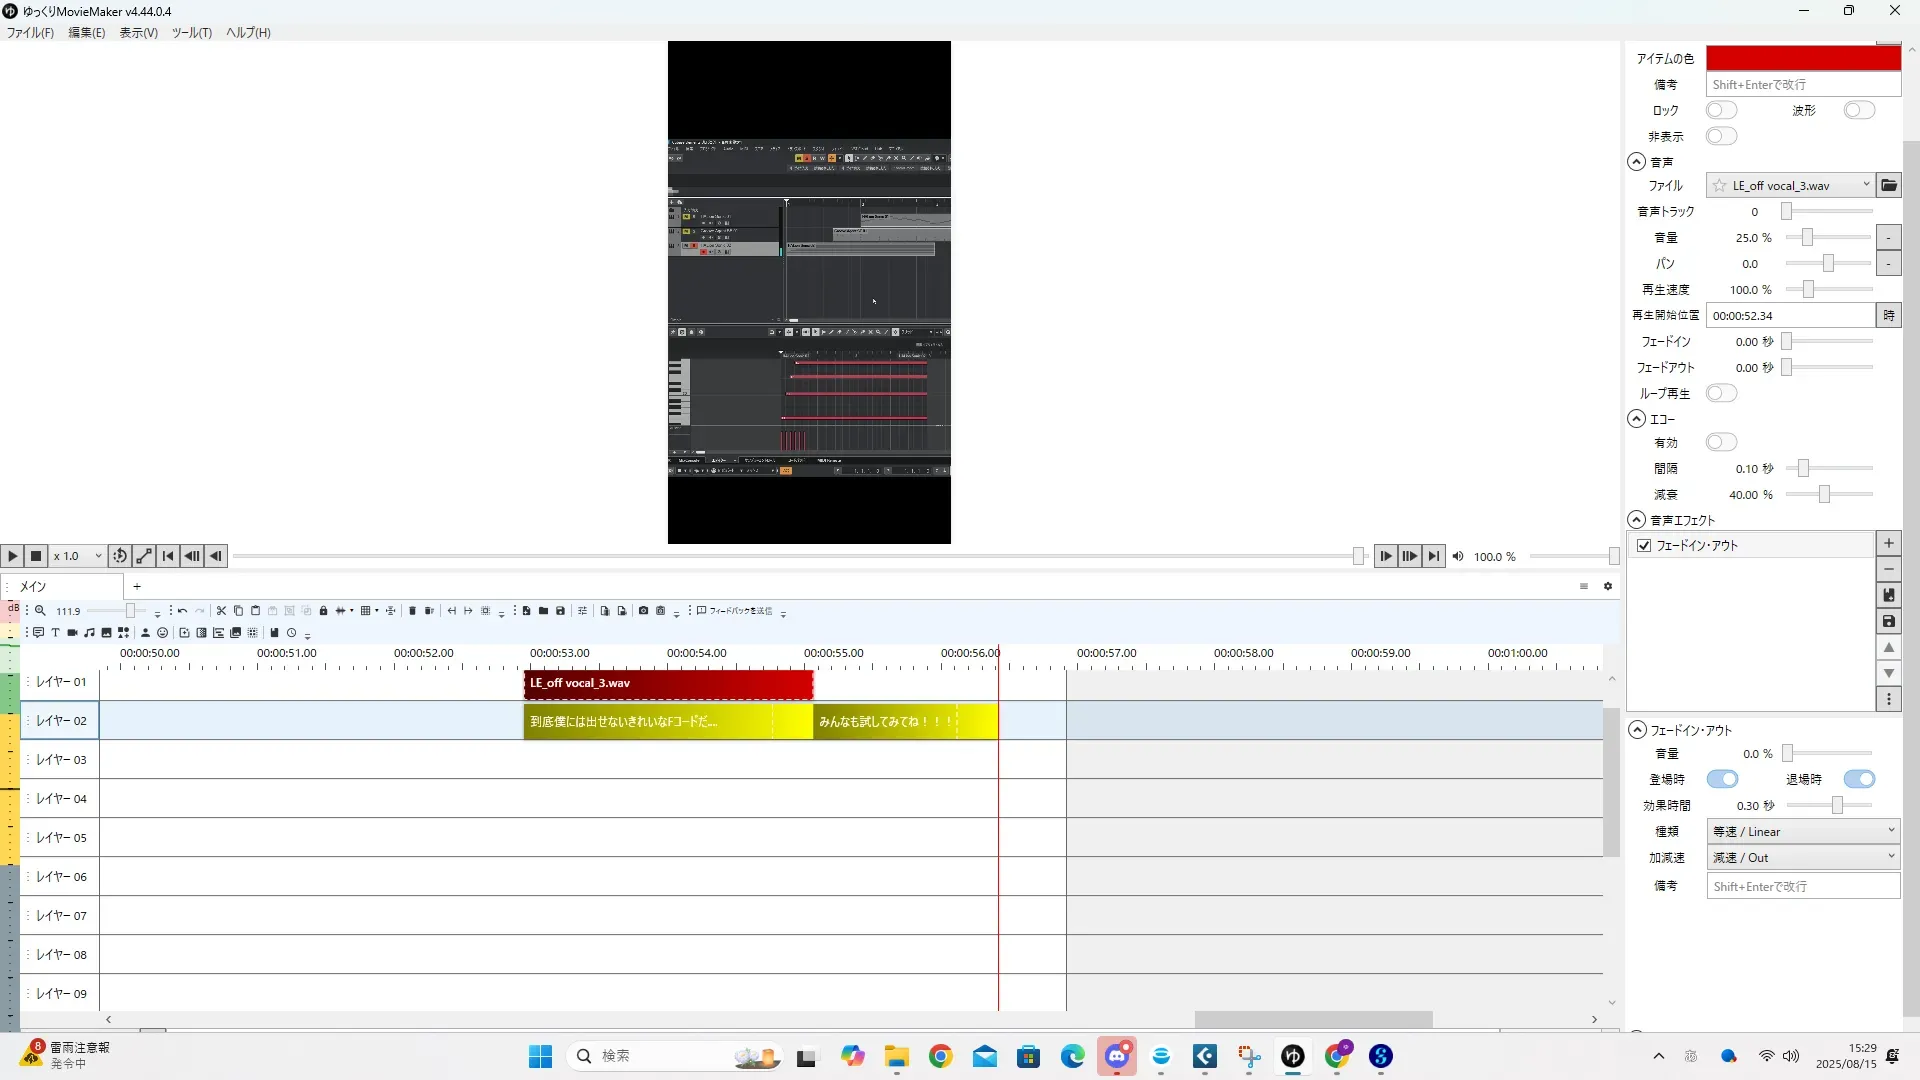The width and height of the screenshot is (1920, 1080).
Task: Click the trash delete icon in timeline toolbar
Action: point(412,611)
